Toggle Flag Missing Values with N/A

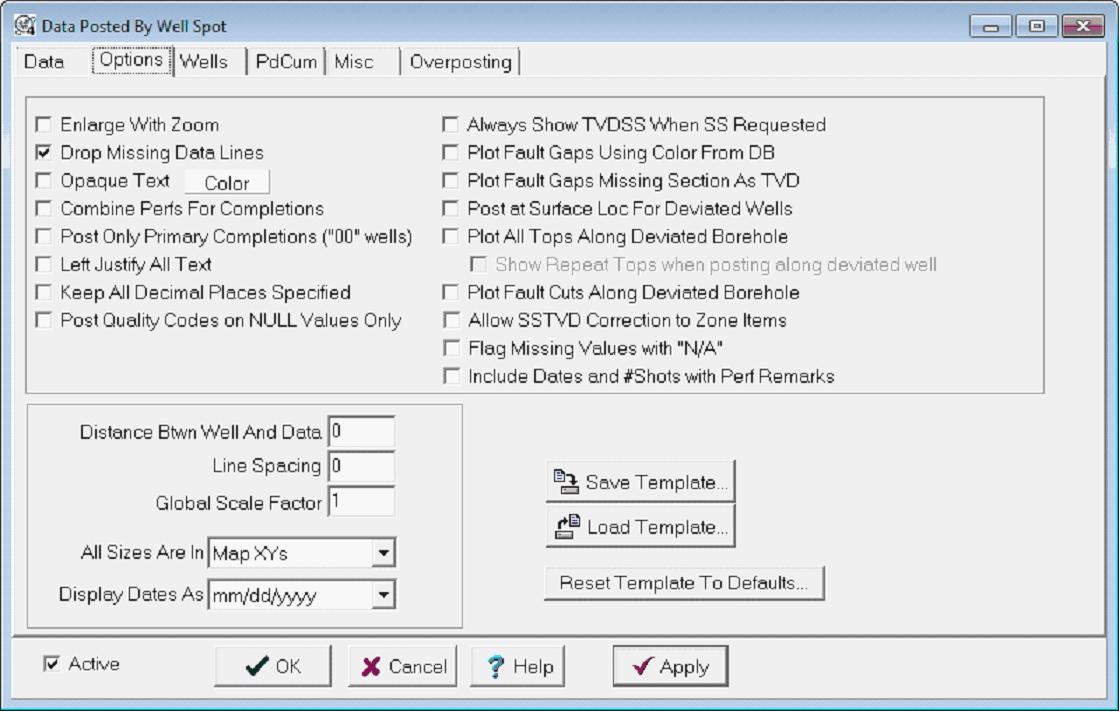450,349
